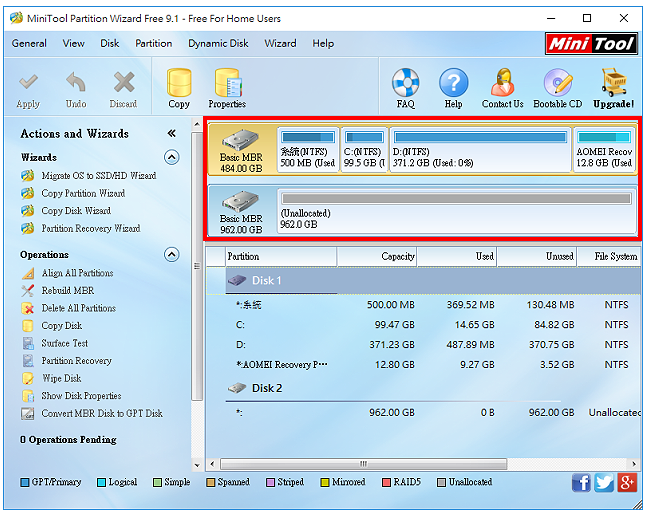
Task: Click the Apply checkmark icon
Action: pyautogui.click(x=28, y=83)
